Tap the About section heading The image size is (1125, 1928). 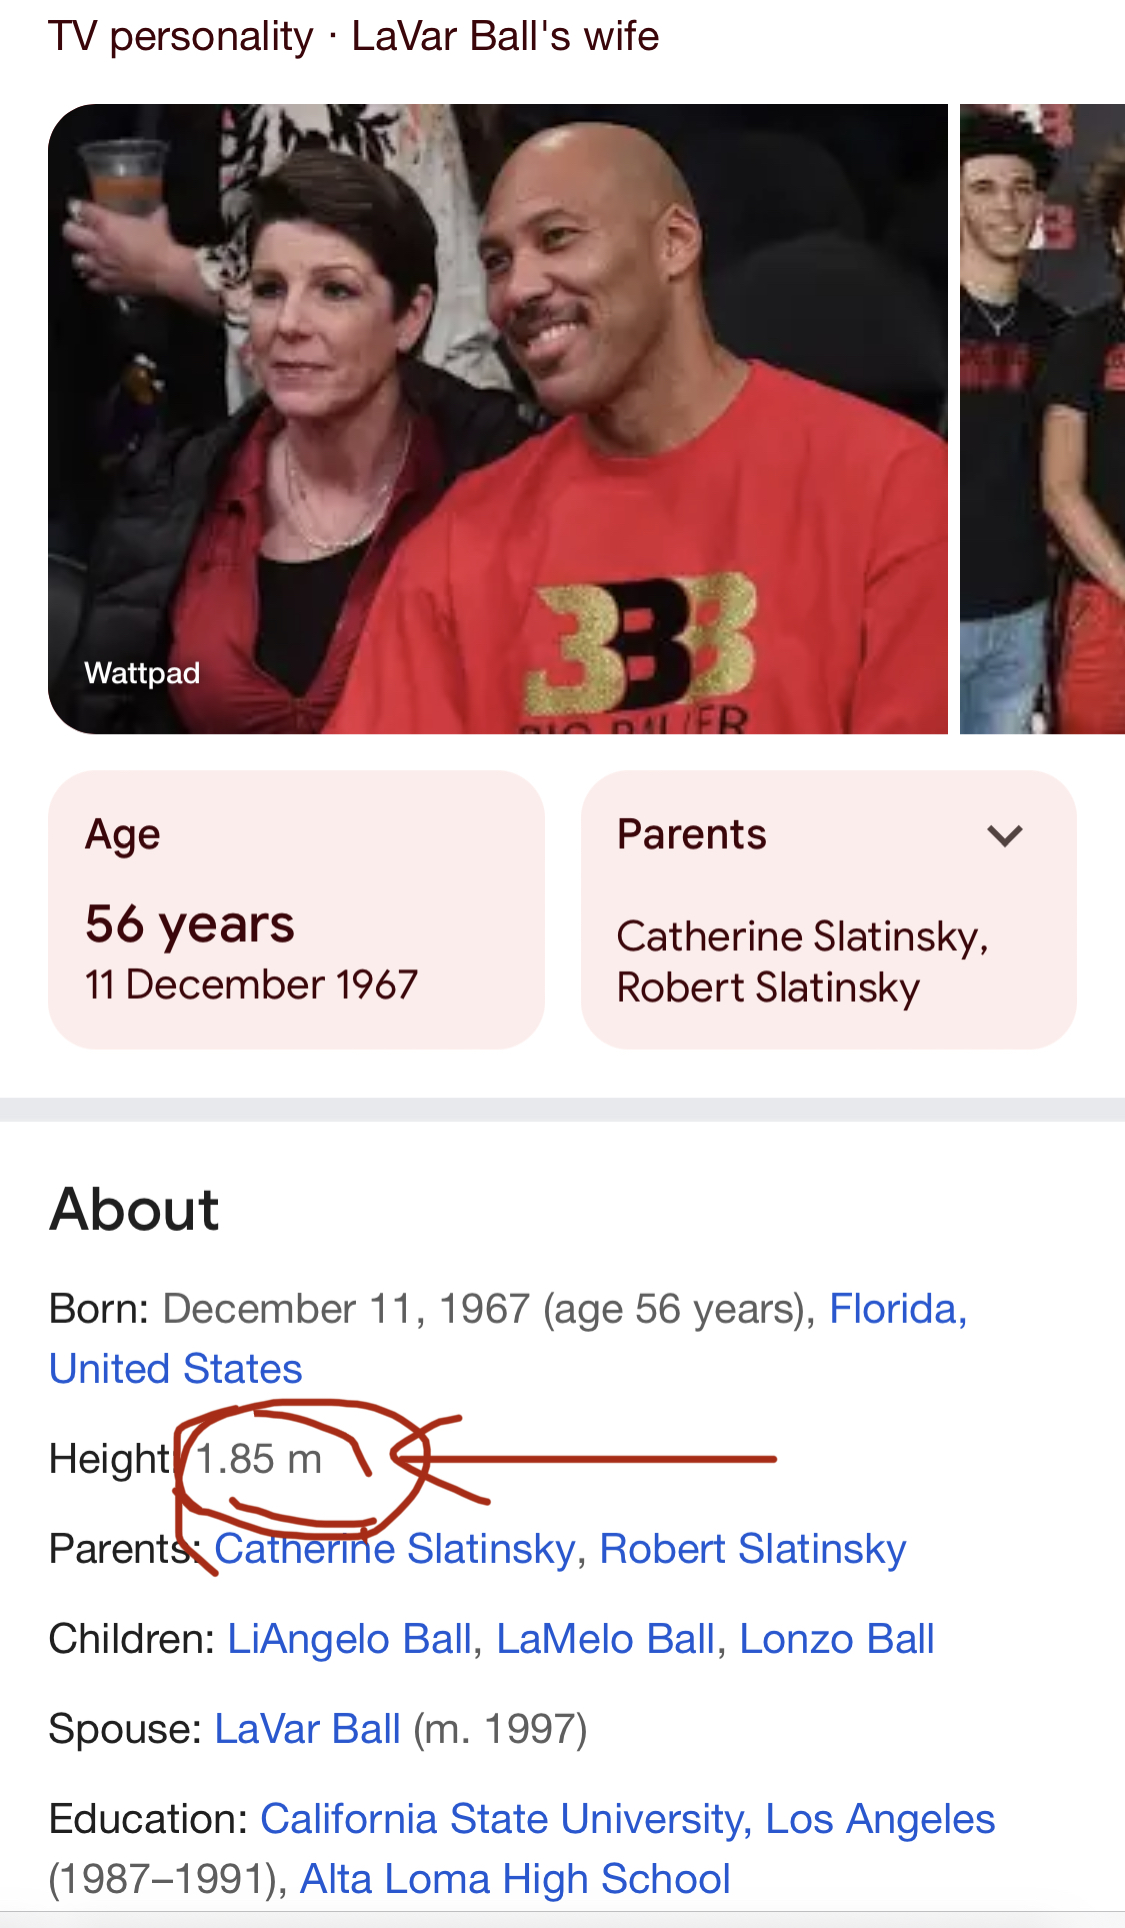(x=135, y=1209)
